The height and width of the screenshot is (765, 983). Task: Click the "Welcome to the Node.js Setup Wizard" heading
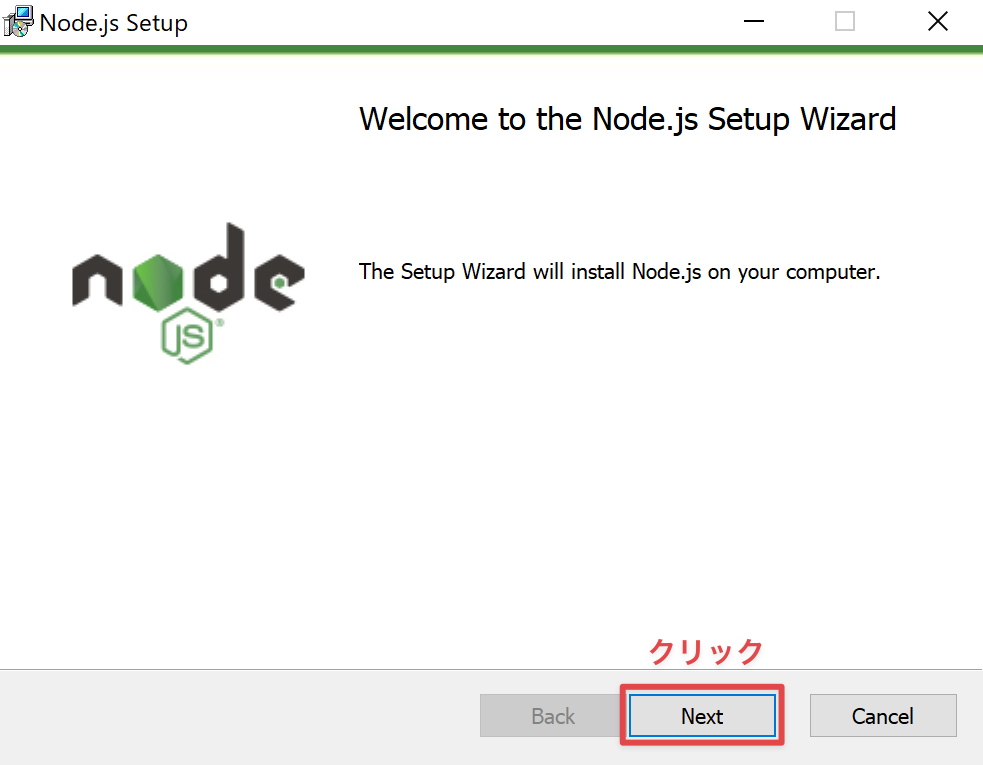click(627, 119)
